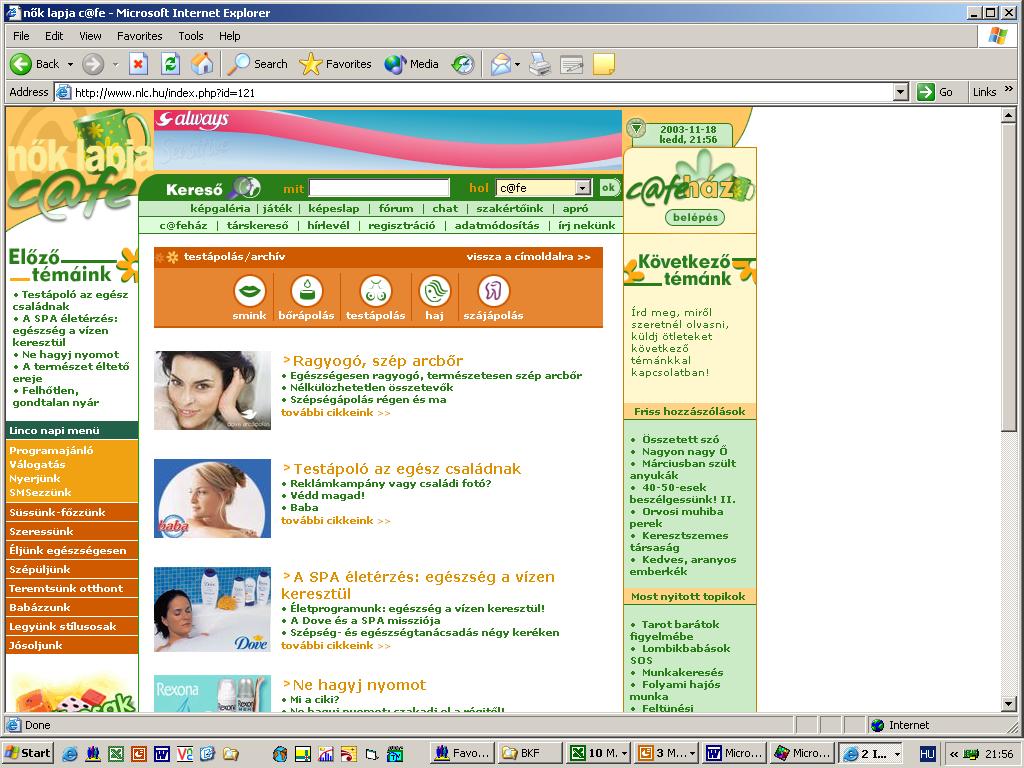The width and height of the screenshot is (1024, 768).
Task: Click the Forward arrow button
Action: (93, 64)
